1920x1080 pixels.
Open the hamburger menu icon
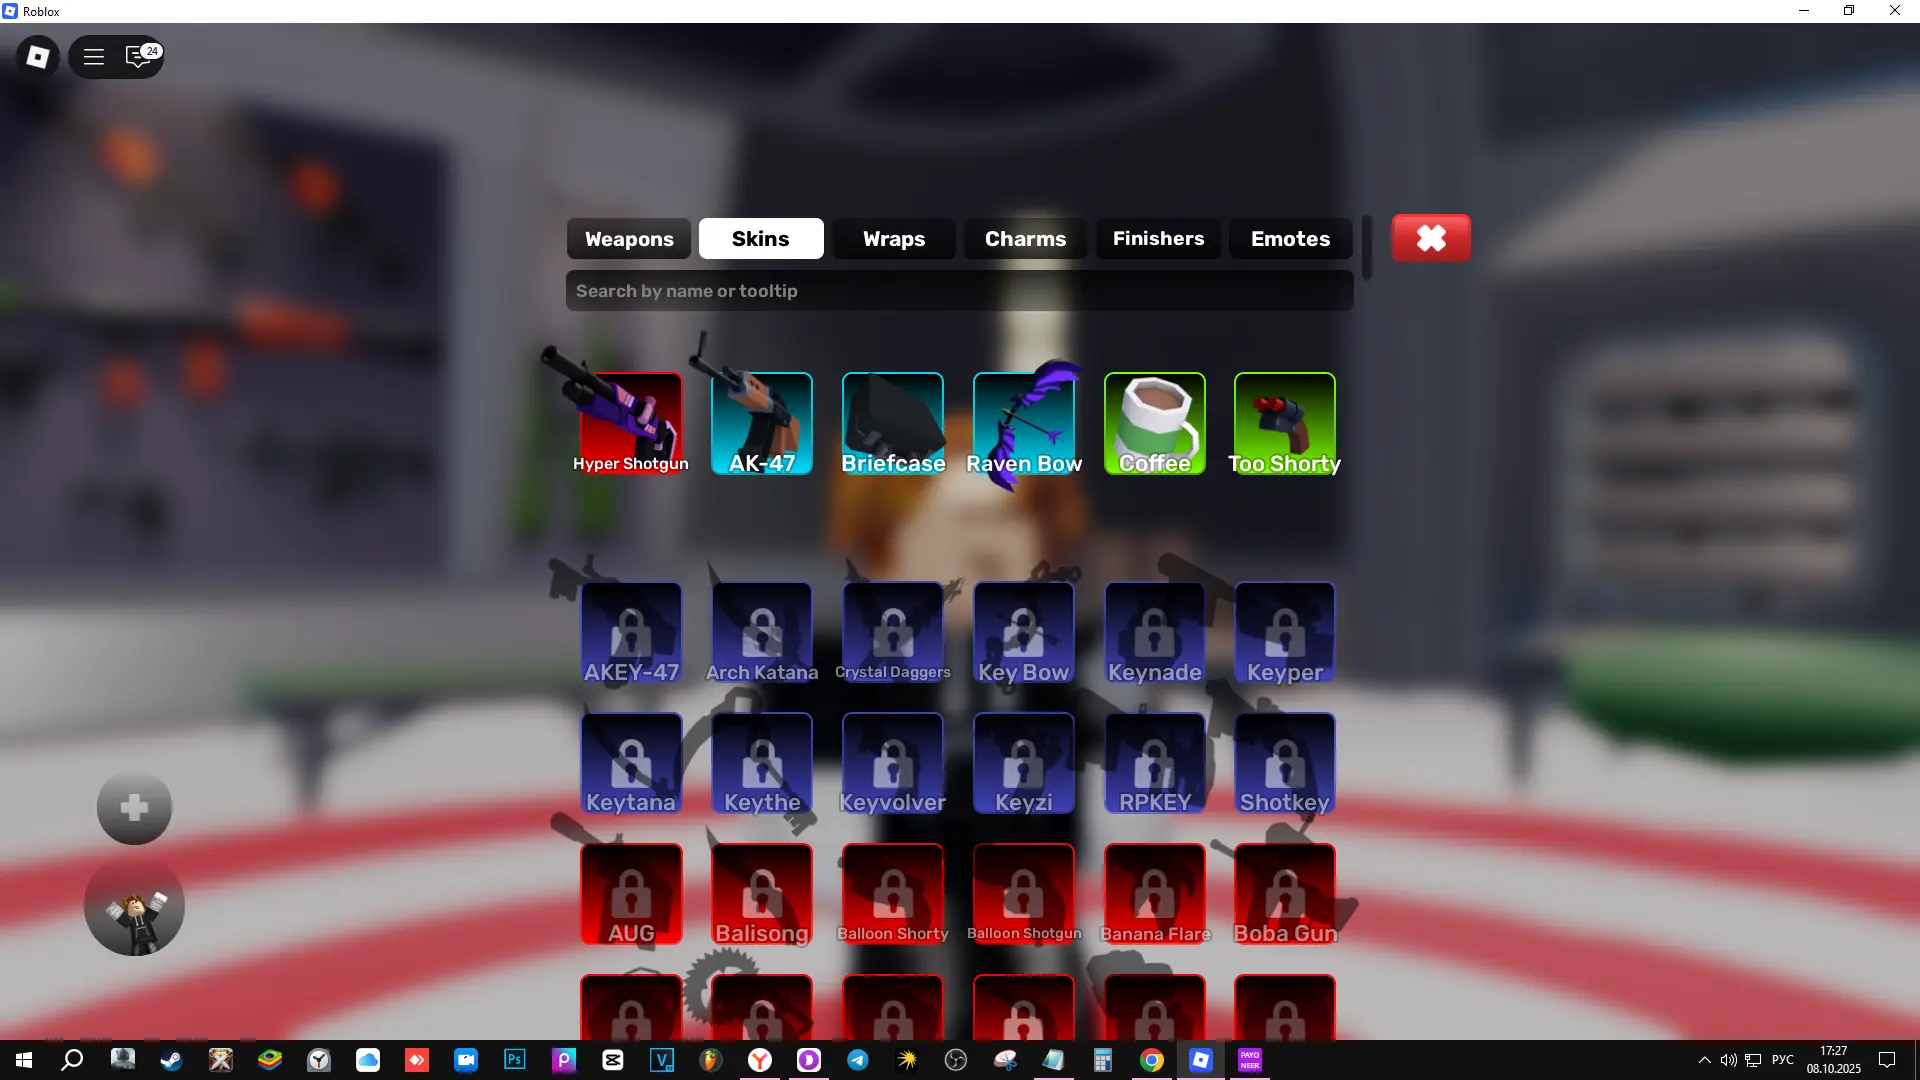pyautogui.click(x=94, y=57)
